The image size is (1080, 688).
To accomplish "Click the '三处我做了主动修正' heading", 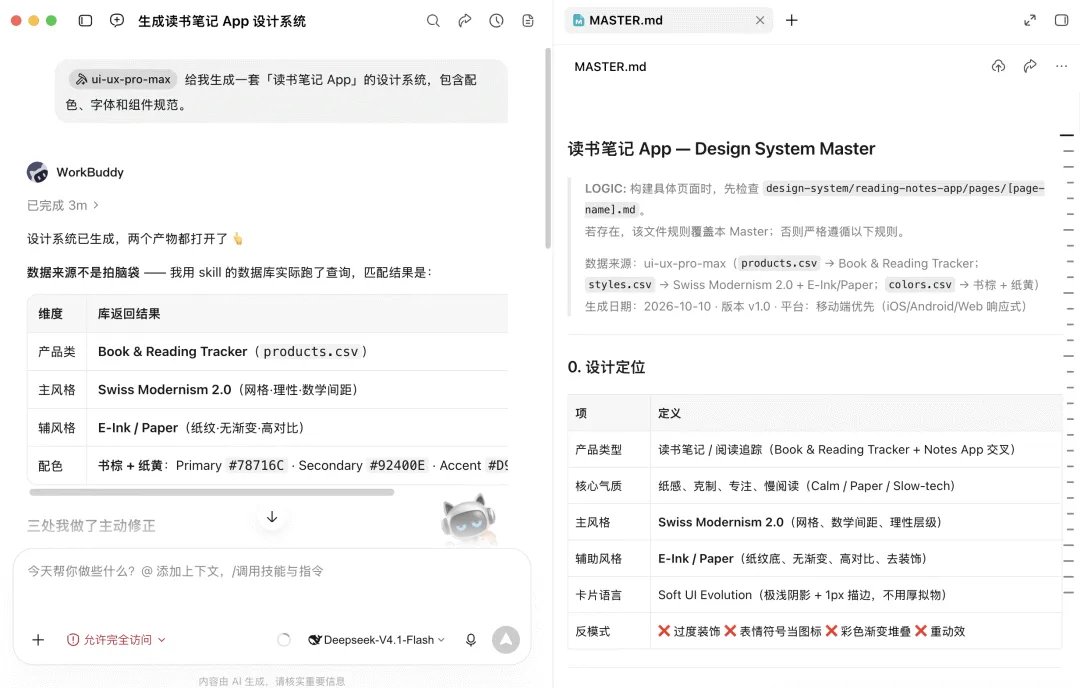I will (91, 525).
